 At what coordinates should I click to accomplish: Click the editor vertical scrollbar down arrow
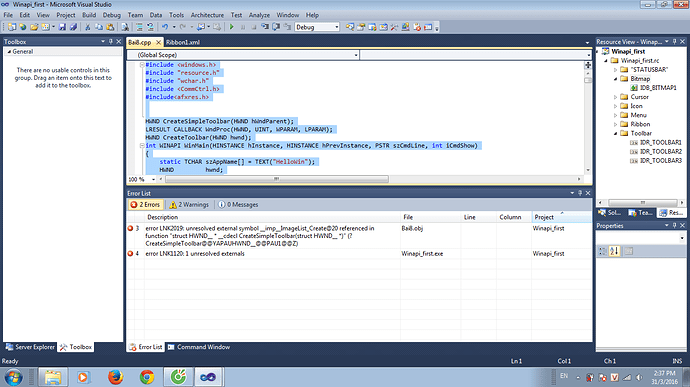(588, 170)
